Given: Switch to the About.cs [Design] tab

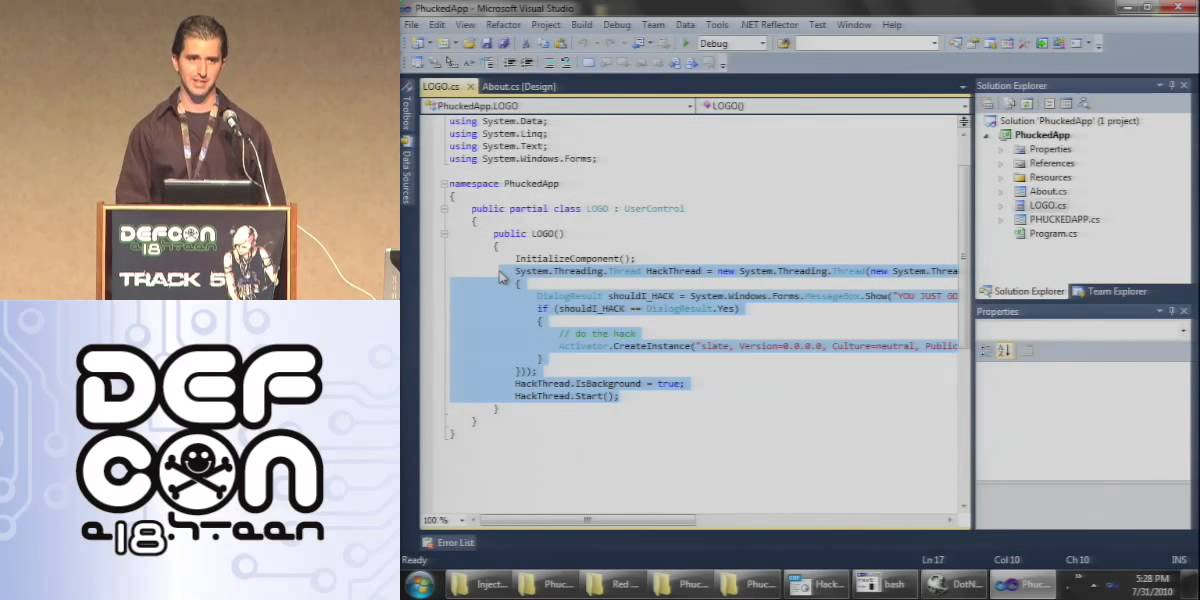Looking at the screenshot, I should coord(519,87).
